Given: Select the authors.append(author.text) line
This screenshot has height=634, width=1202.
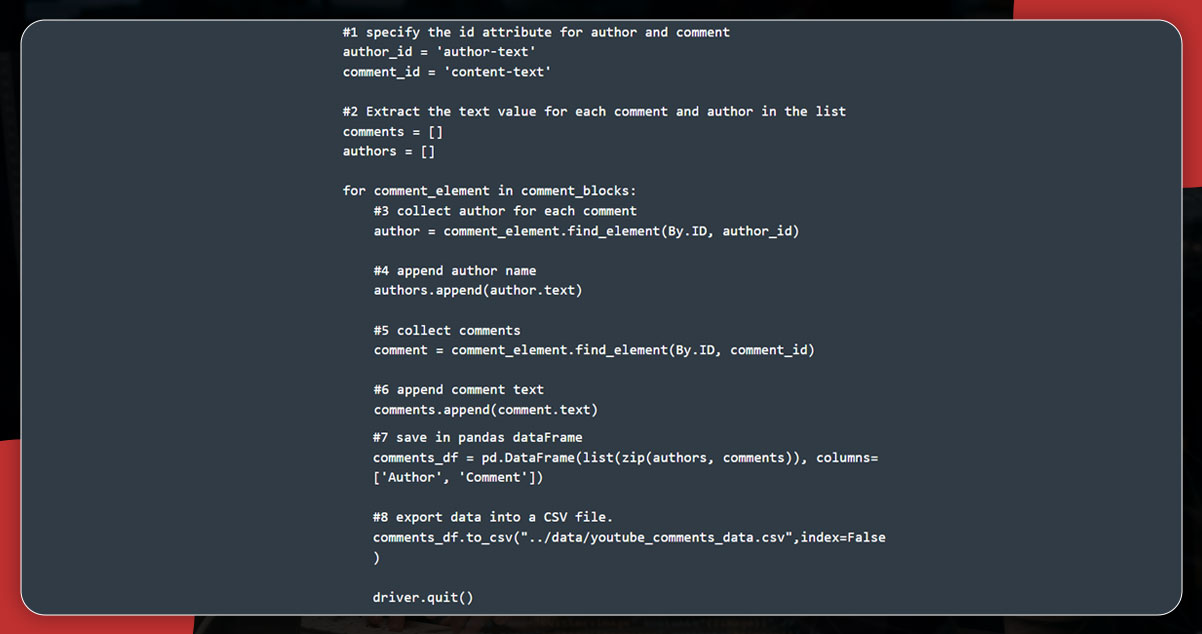Looking at the screenshot, I should click(x=478, y=291).
